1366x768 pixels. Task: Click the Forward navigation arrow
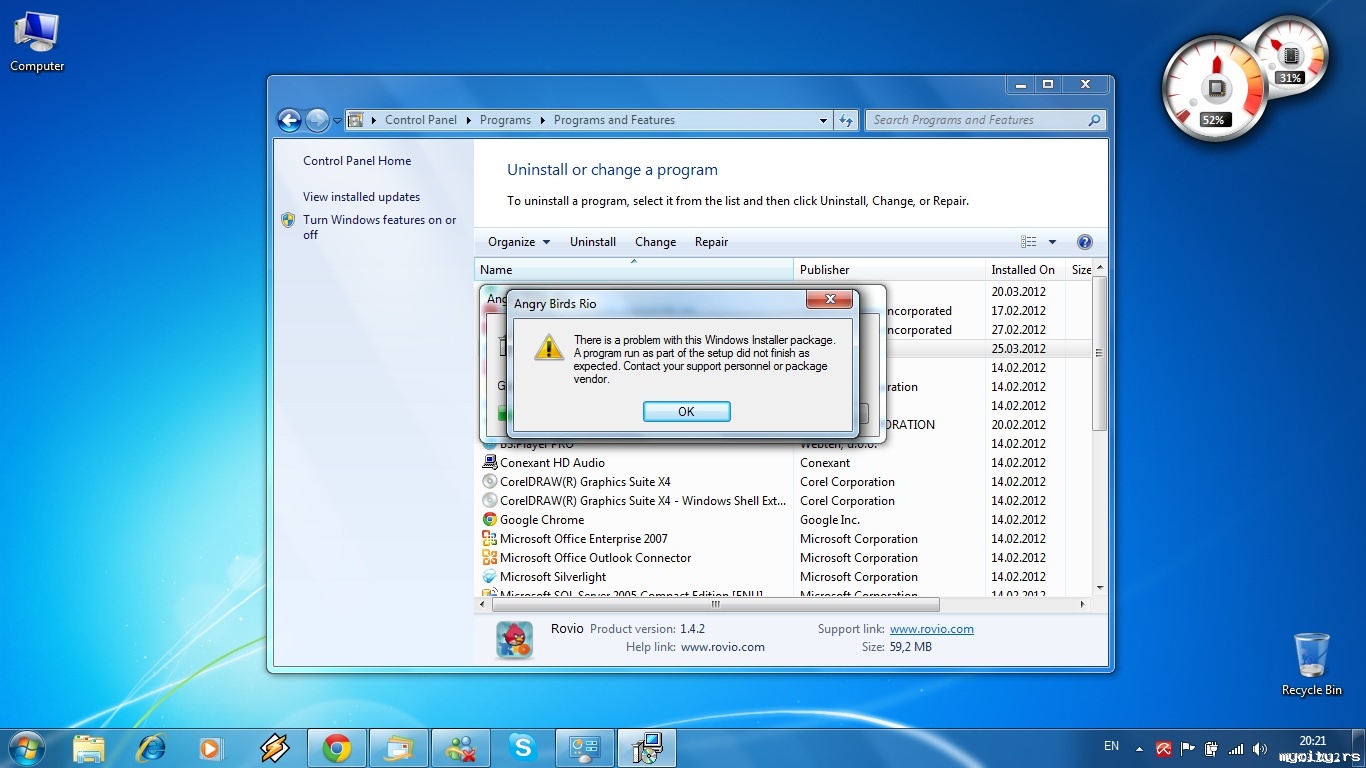(317, 120)
